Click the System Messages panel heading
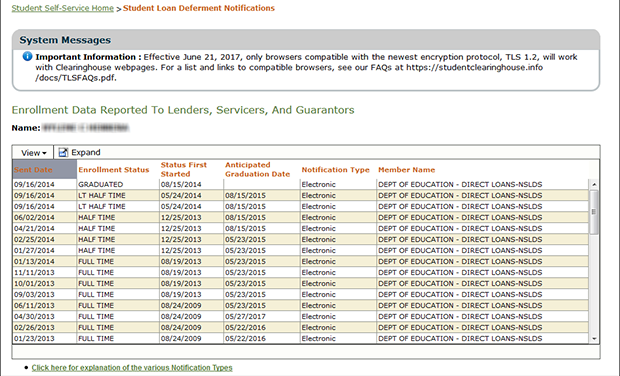 coord(65,40)
